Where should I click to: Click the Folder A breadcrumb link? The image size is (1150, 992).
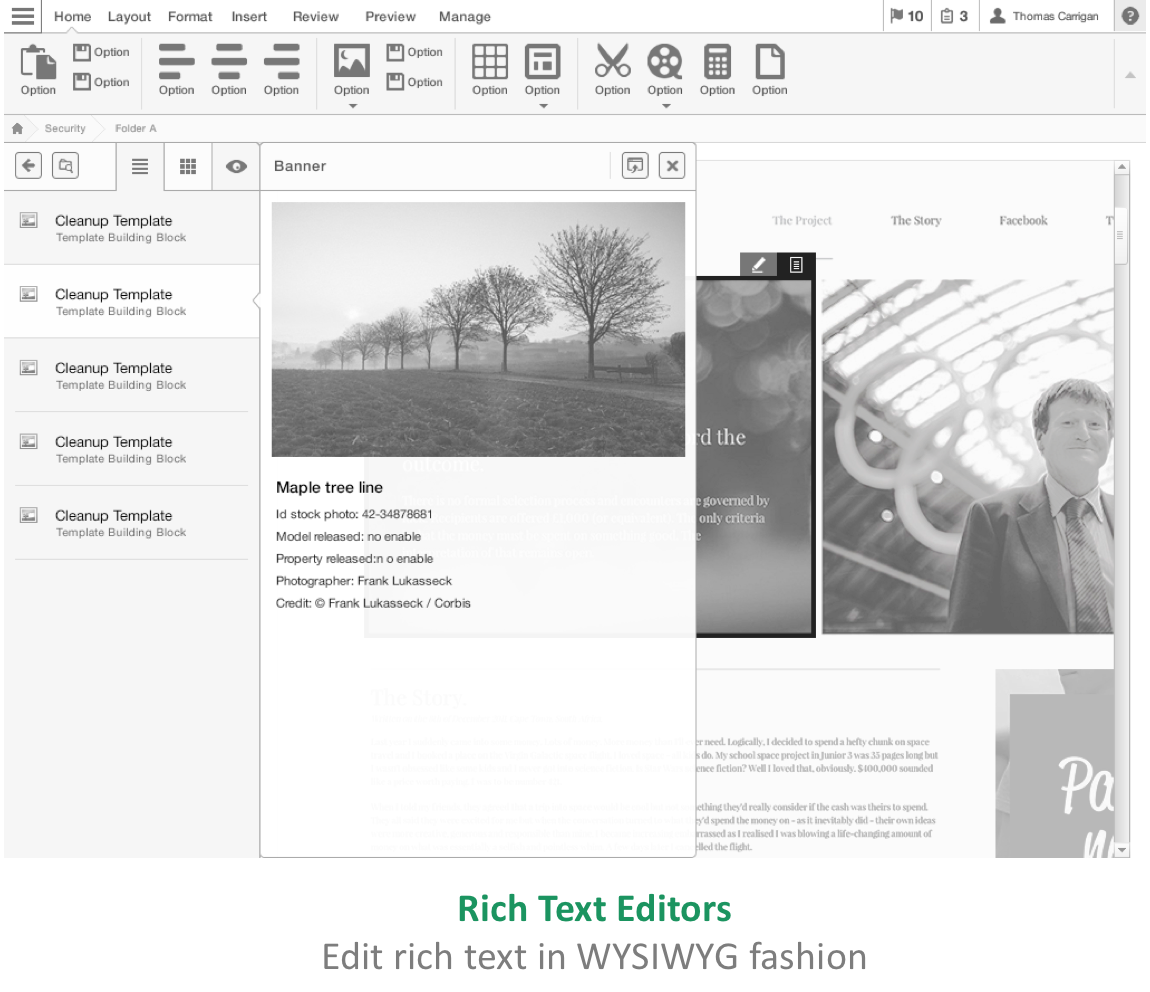136,128
